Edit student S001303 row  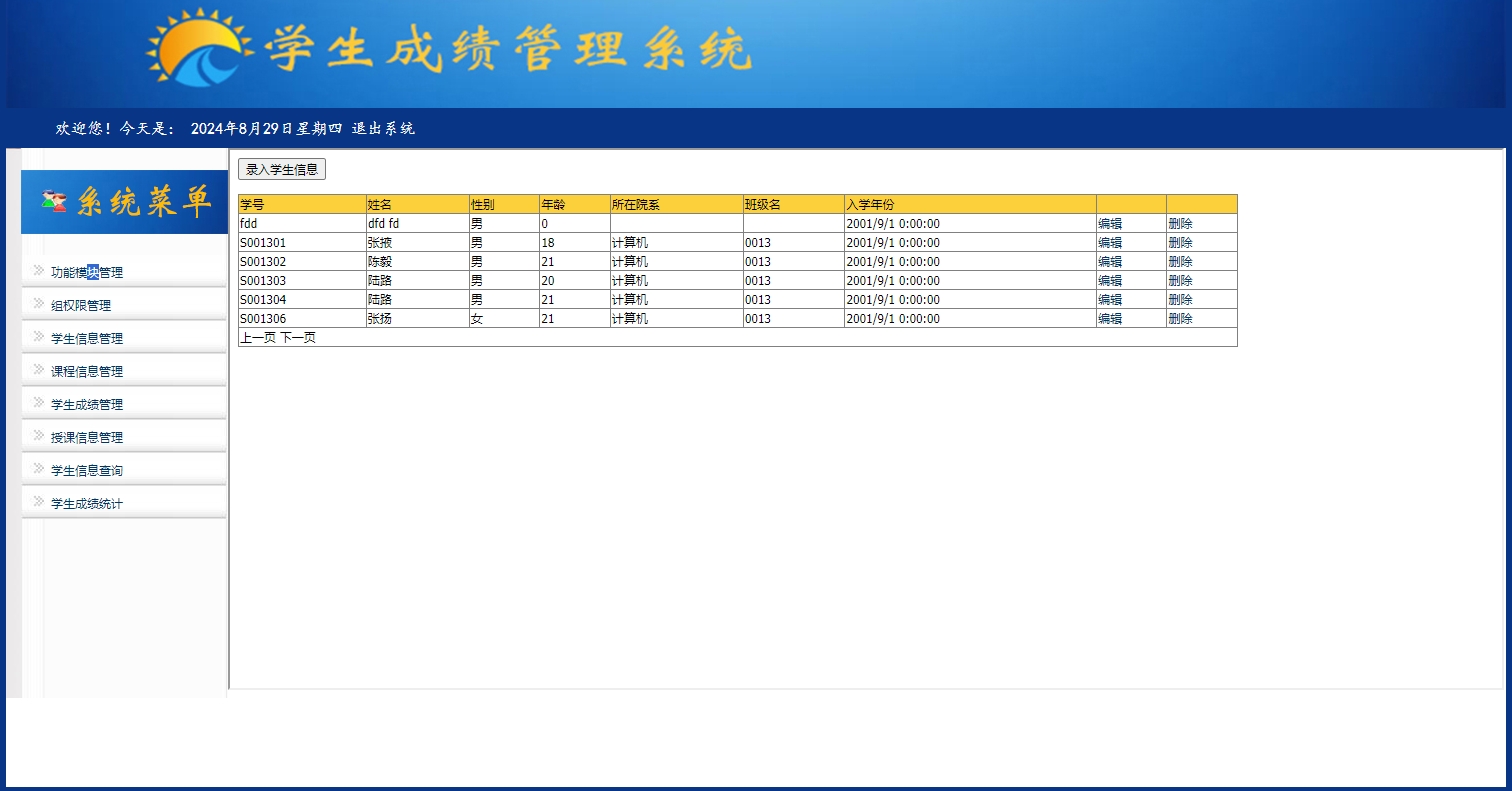tap(1110, 280)
